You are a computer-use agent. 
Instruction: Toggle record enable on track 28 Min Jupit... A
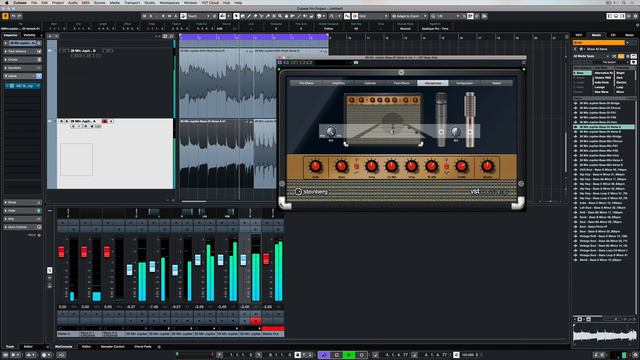tap(104, 121)
